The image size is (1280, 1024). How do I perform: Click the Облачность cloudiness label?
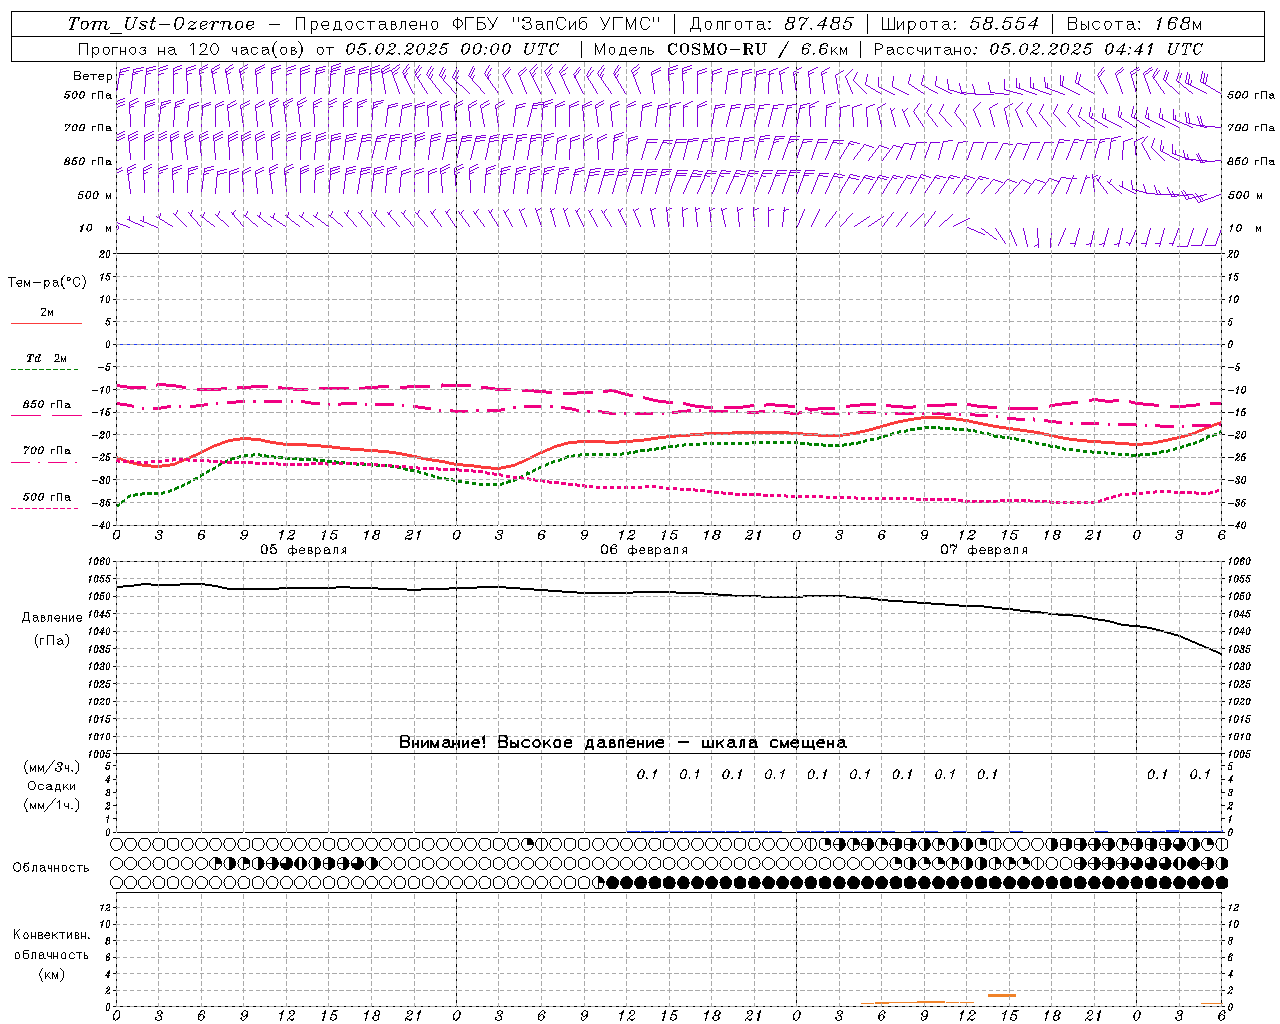pos(51,867)
